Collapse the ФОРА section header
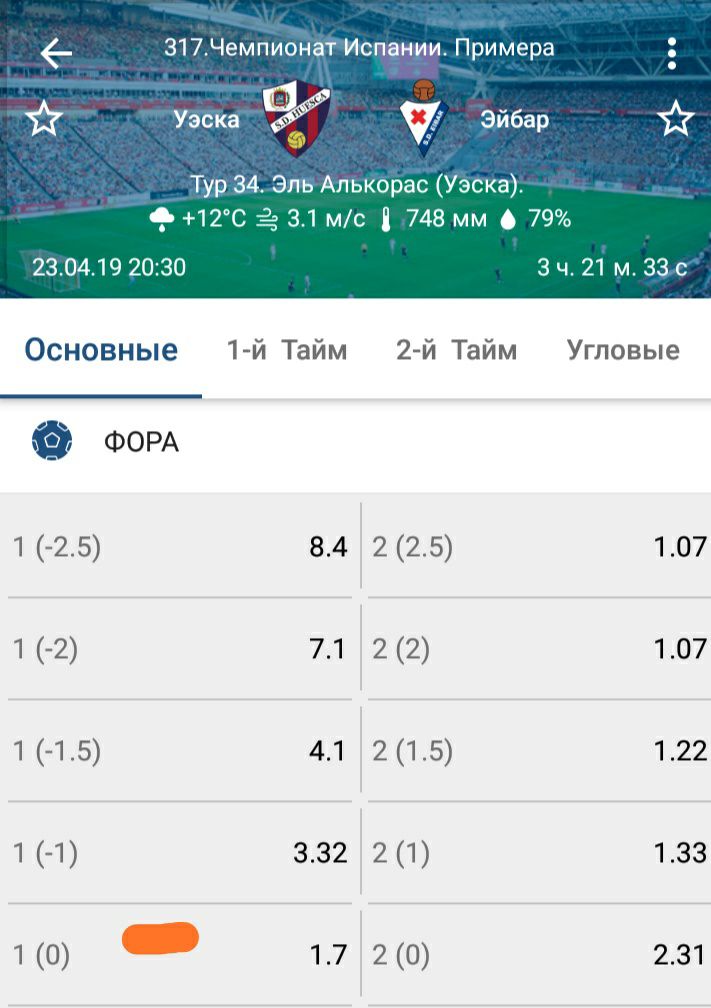The height and width of the screenshot is (1008, 711). pyautogui.click(x=355, y=441)
